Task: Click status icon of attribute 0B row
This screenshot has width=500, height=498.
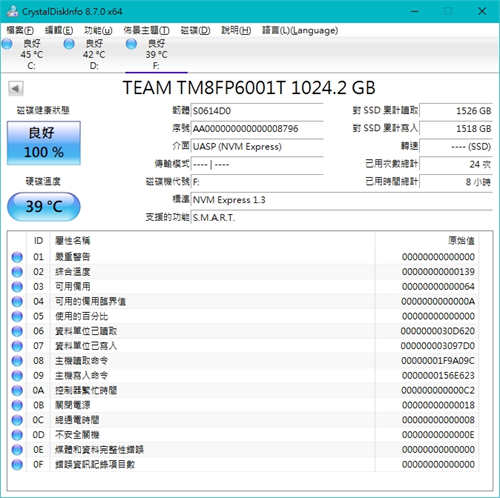Action: pos(17,405)
